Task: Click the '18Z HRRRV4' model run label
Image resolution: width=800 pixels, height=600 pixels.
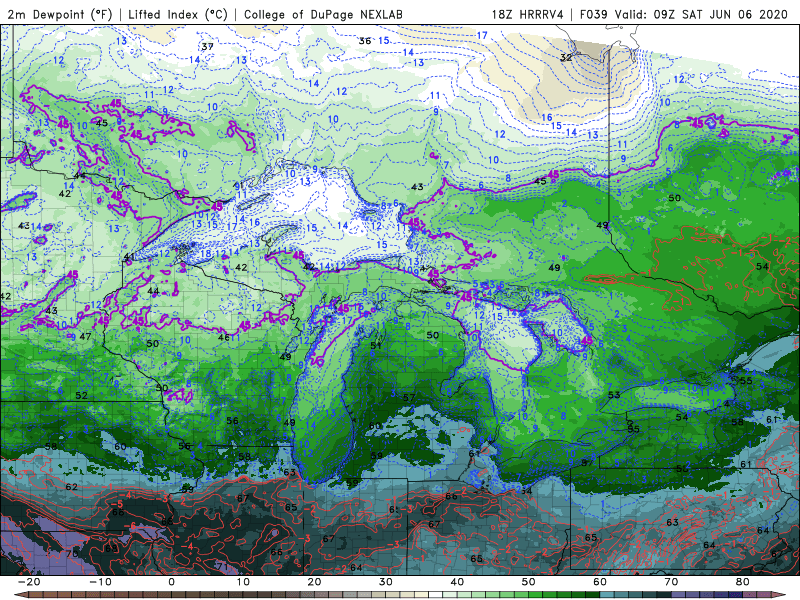Action: coord(528,14)
